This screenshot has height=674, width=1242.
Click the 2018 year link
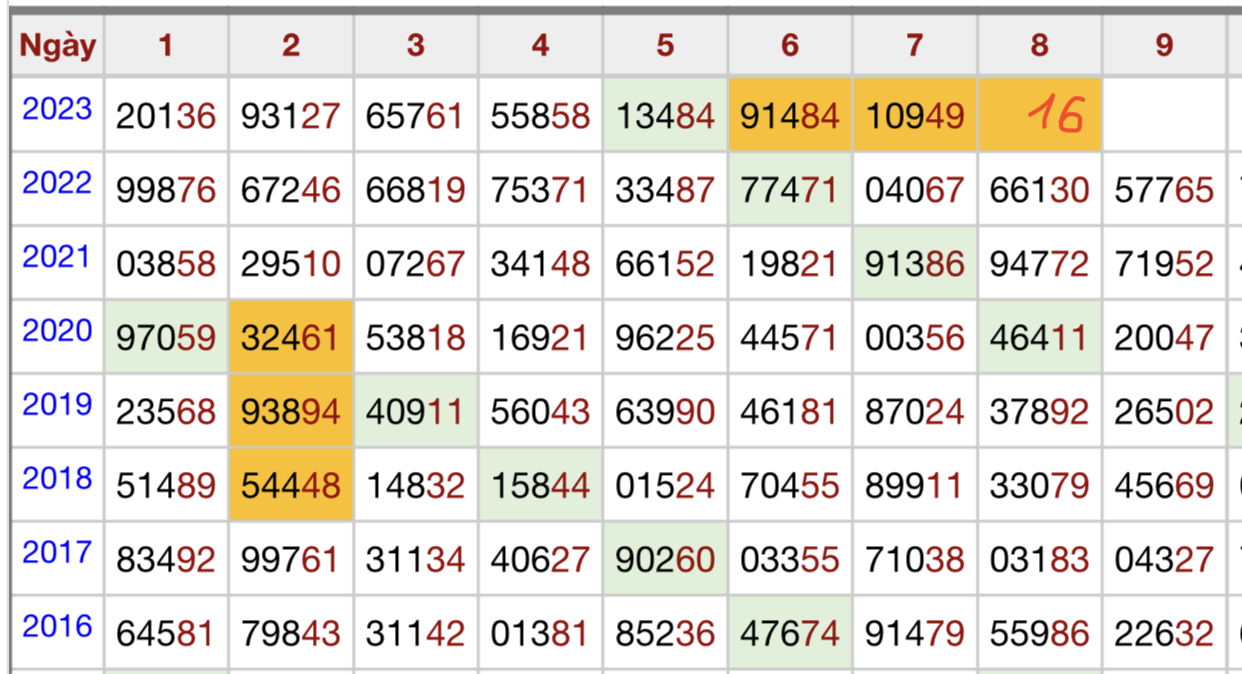click(57, 479)
